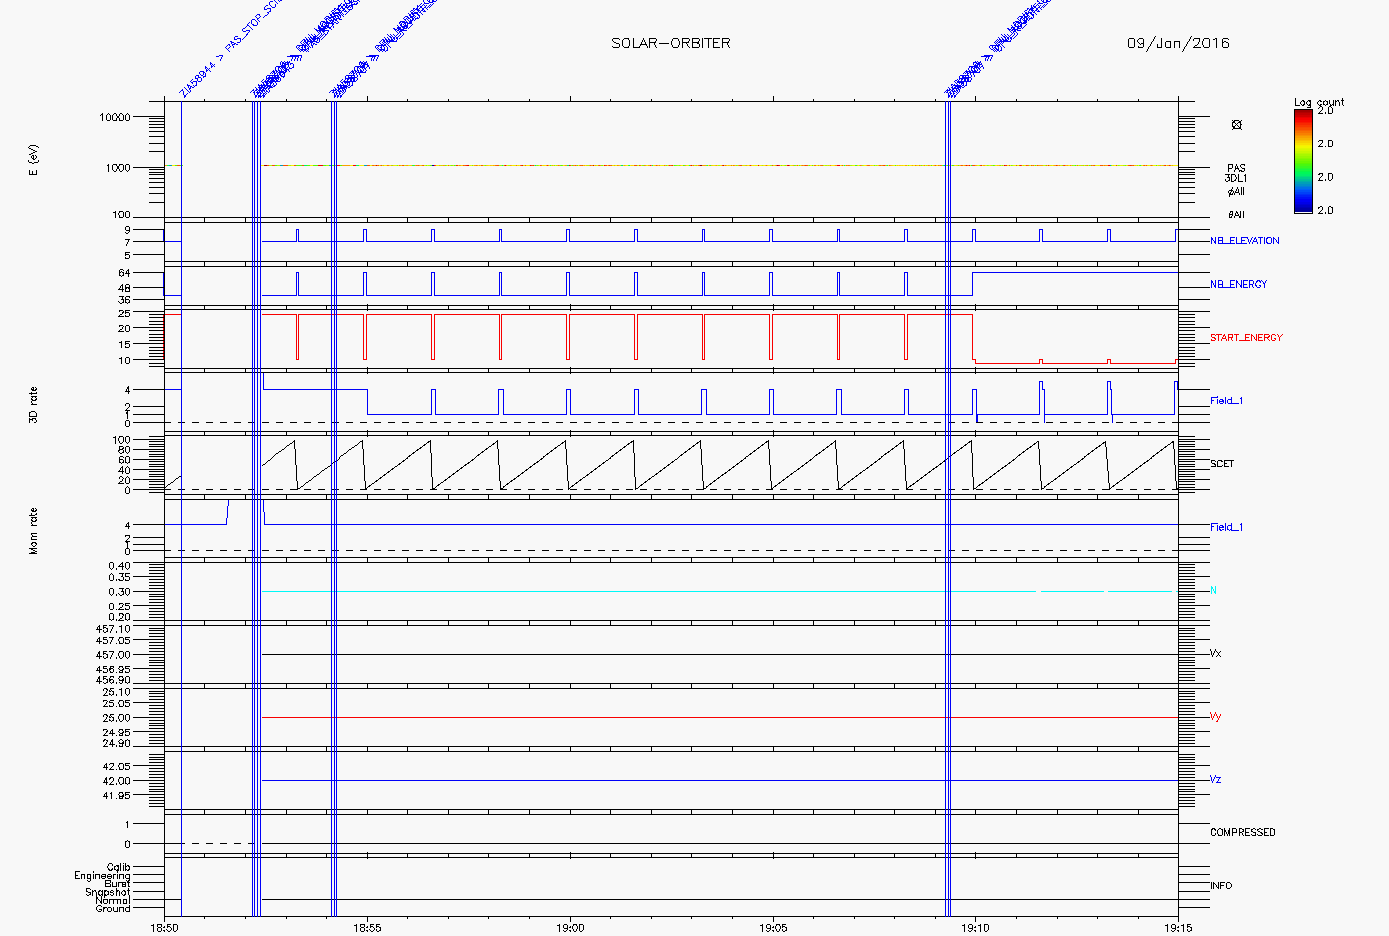Click the 3DL1 product label
The image size is (1389, 936).
1236,179
